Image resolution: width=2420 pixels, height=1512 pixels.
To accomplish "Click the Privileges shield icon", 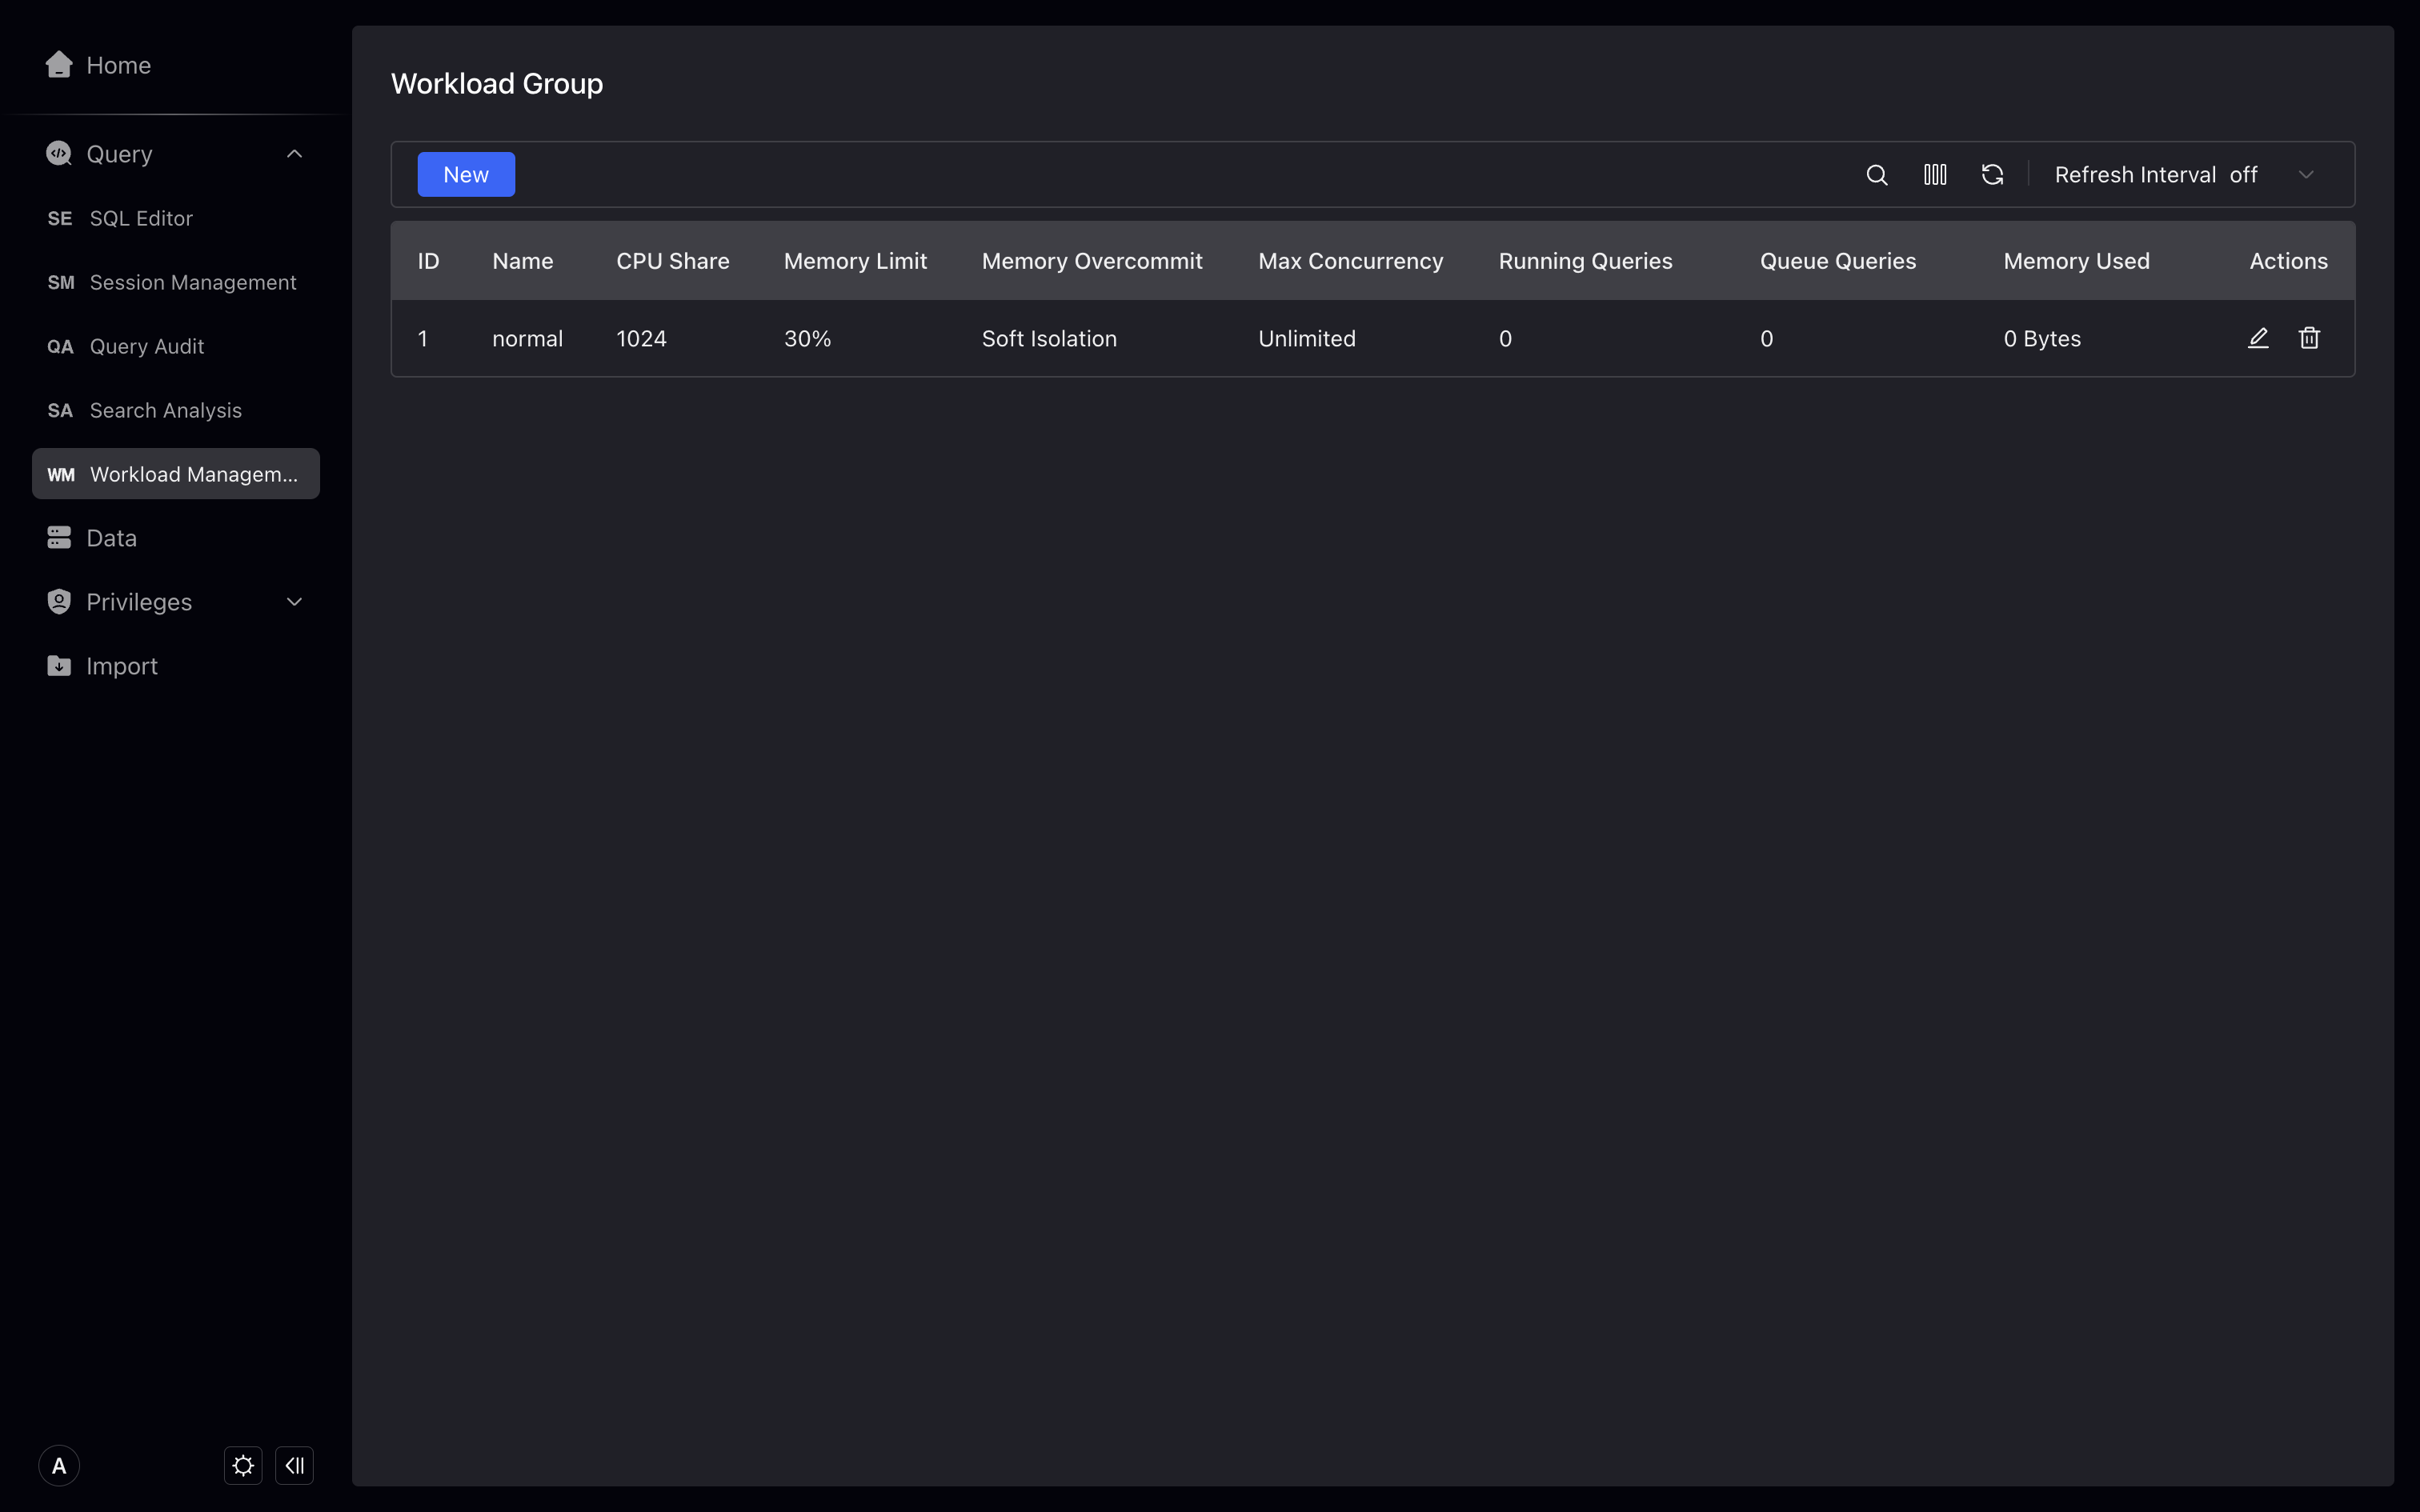I will pos(59,601).
